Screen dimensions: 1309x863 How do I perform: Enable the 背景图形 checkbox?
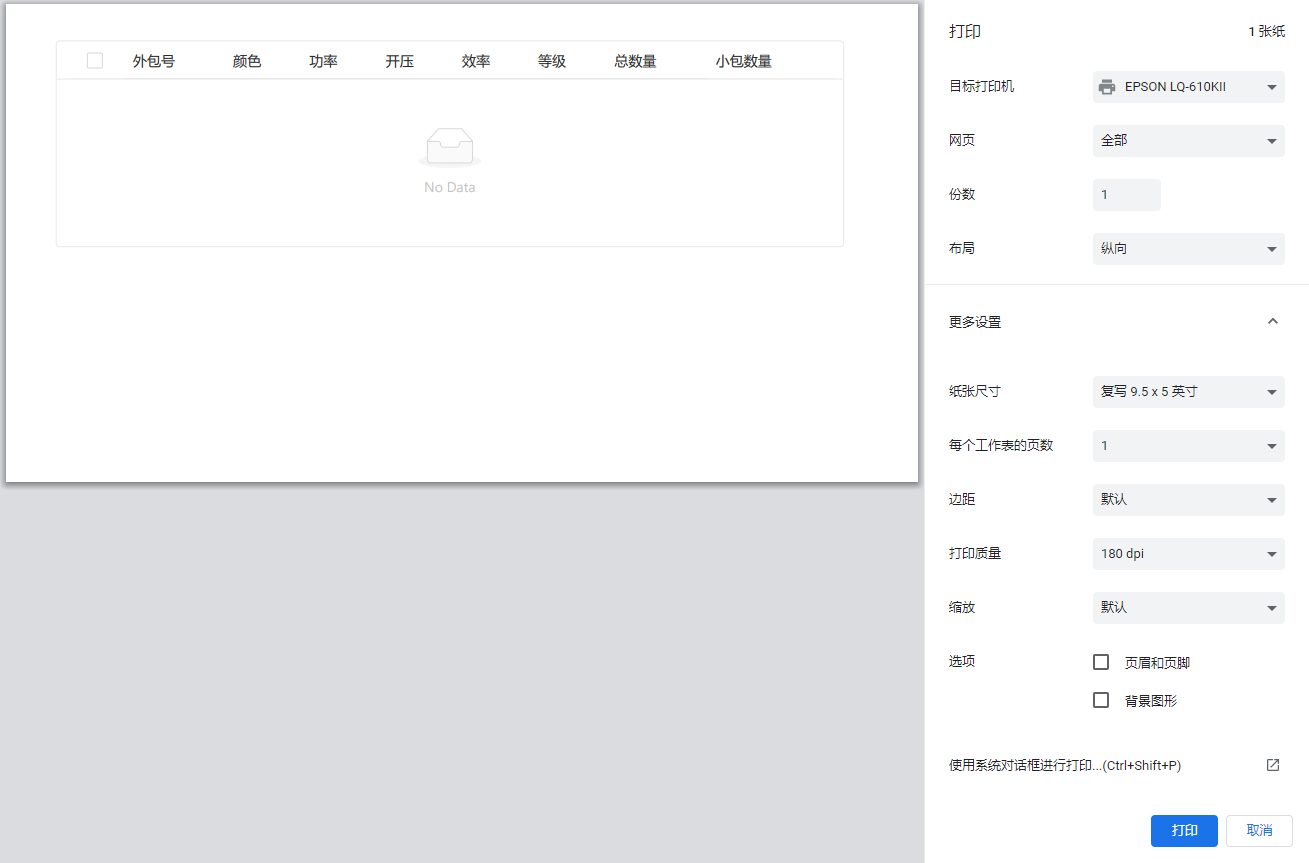point(1101,700)
